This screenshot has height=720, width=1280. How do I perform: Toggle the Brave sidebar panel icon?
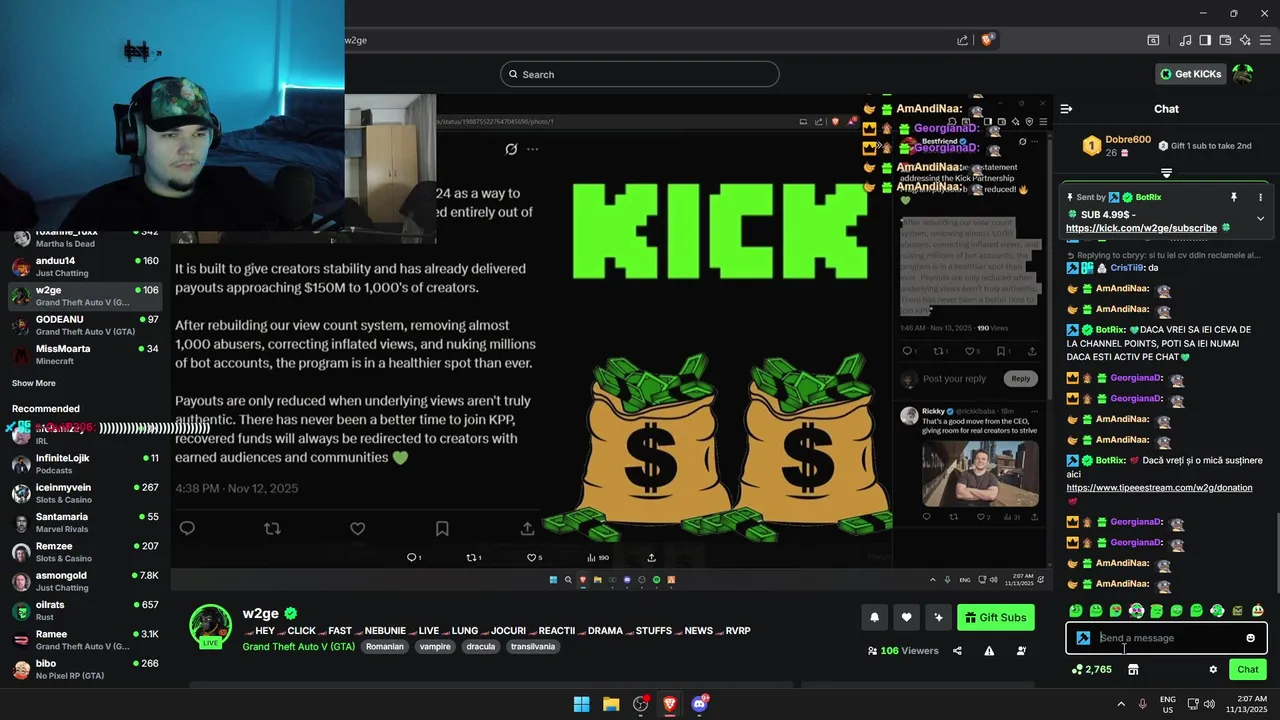pos(1205,40)
